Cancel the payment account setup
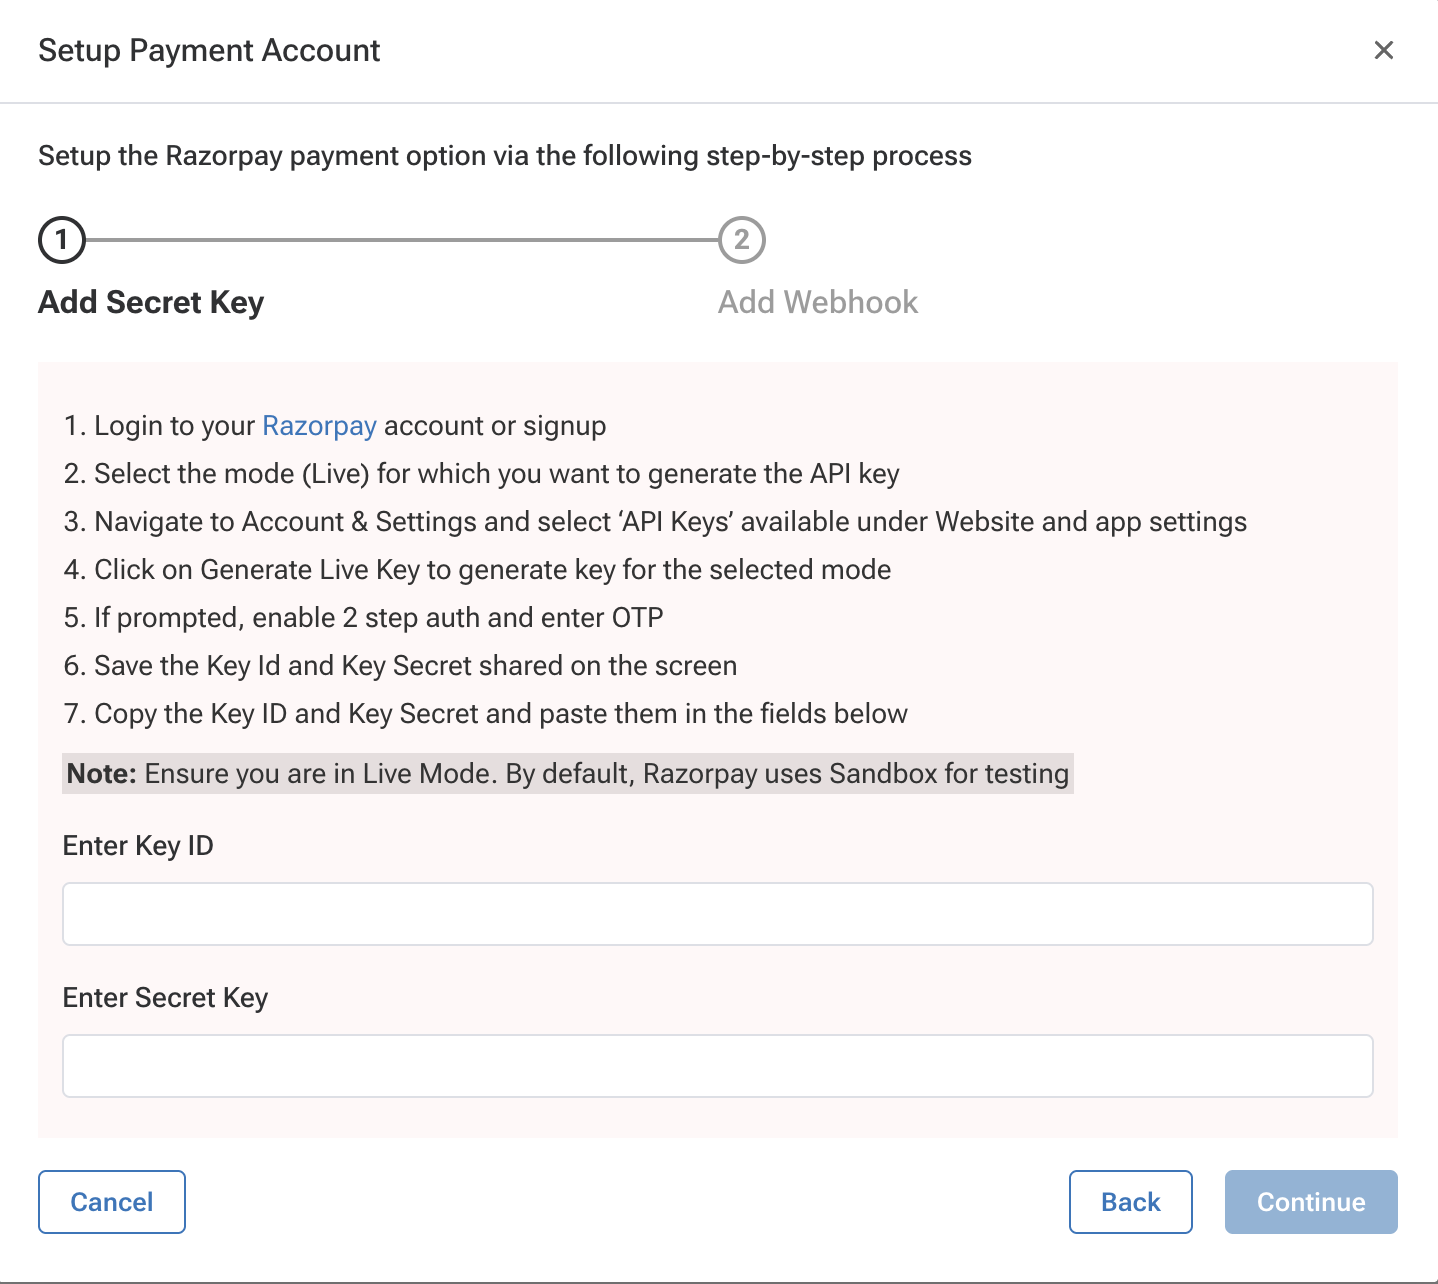The height and width of the screenshot is (1284, 1438). click(x=112, y=1202)
